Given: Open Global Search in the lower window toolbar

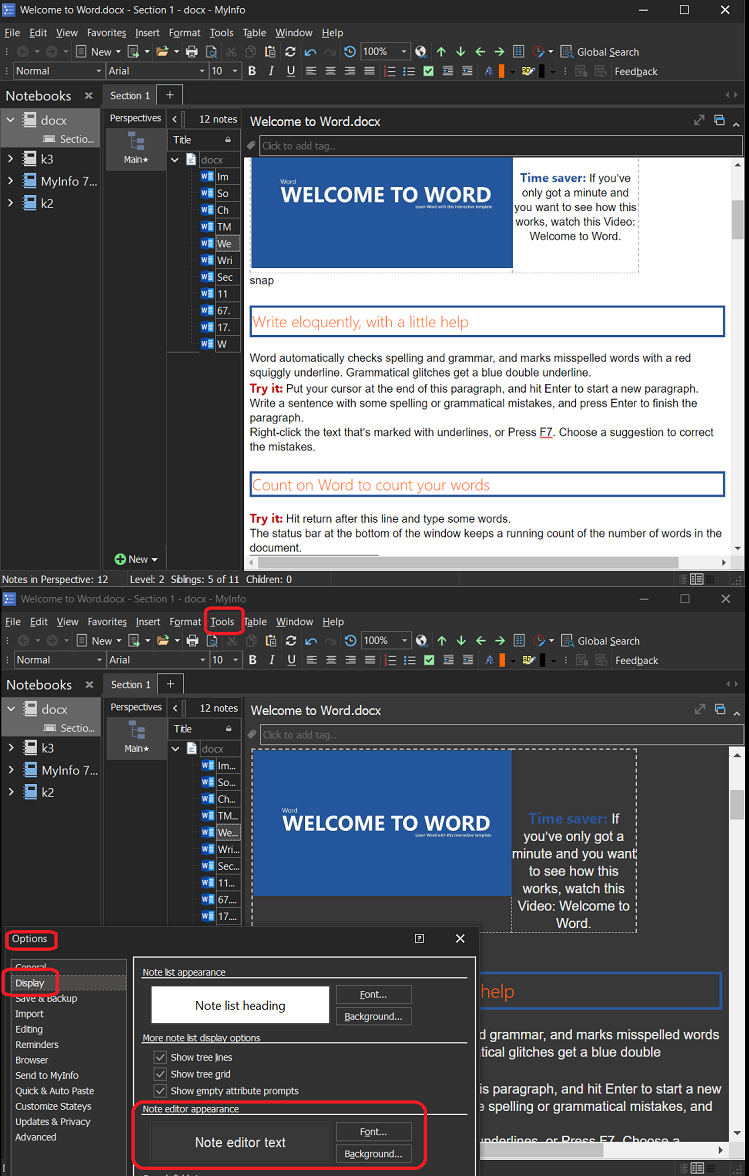Looking at the screenshot, I should [x=600, y=641].
